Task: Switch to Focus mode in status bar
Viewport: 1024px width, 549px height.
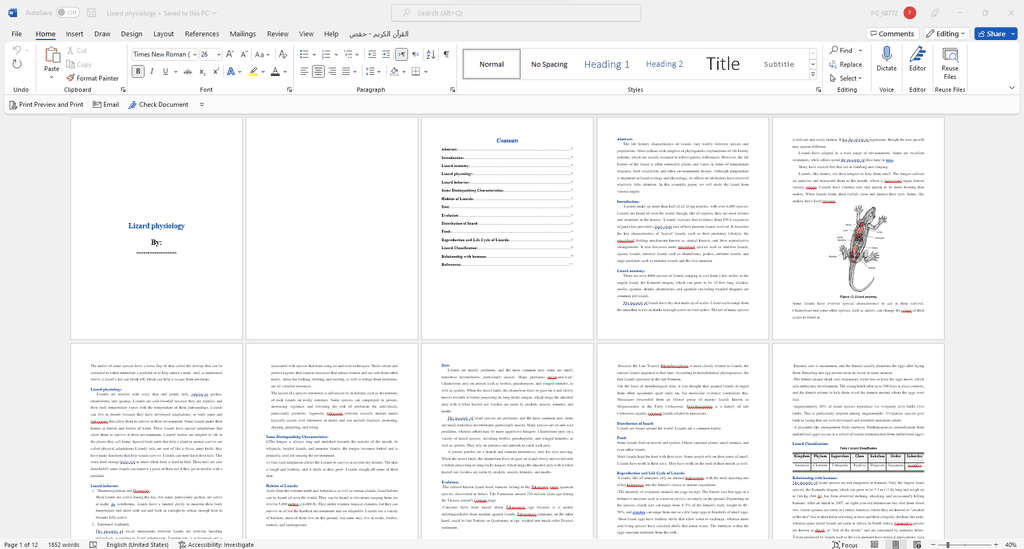Action: pyautogui.click(x=845, y=544)
